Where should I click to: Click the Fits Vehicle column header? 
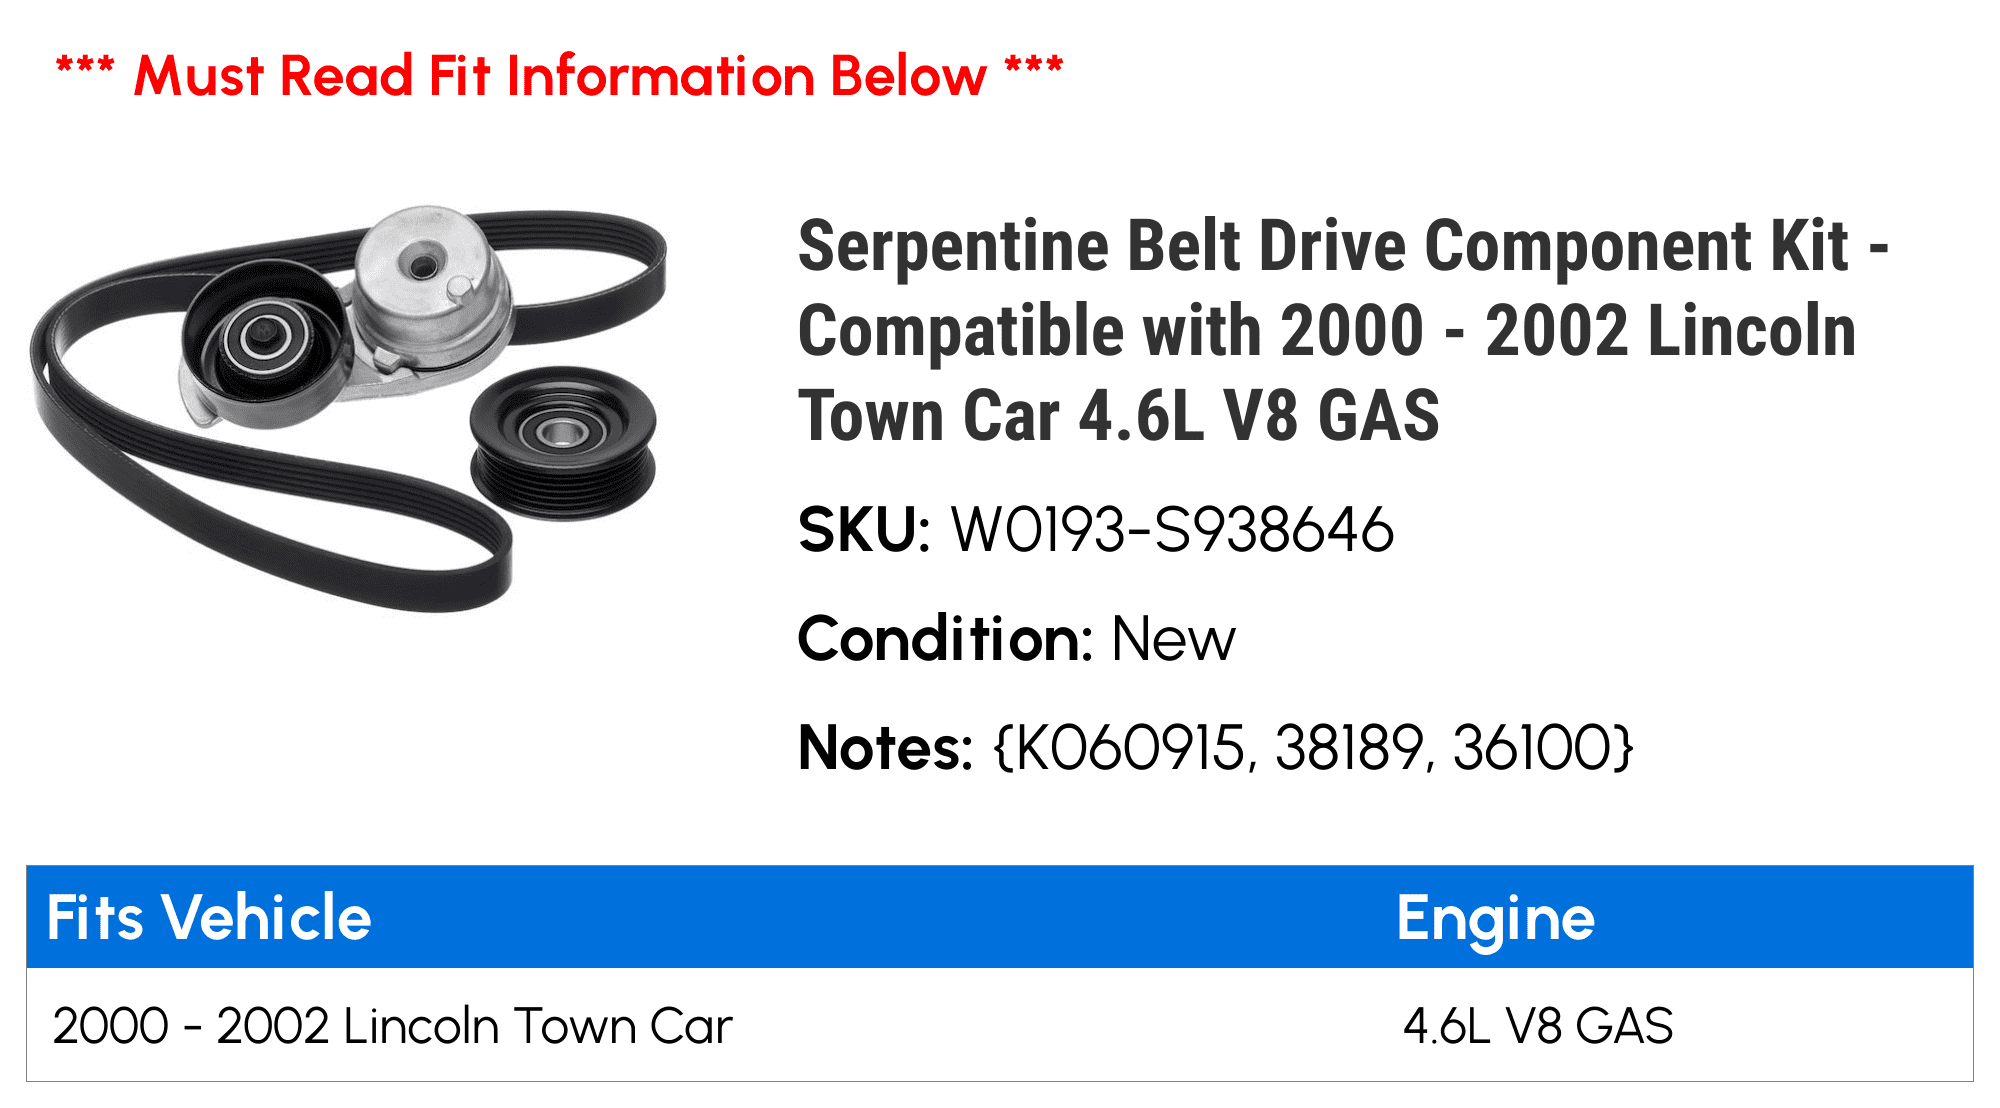[x=209, y=917]
